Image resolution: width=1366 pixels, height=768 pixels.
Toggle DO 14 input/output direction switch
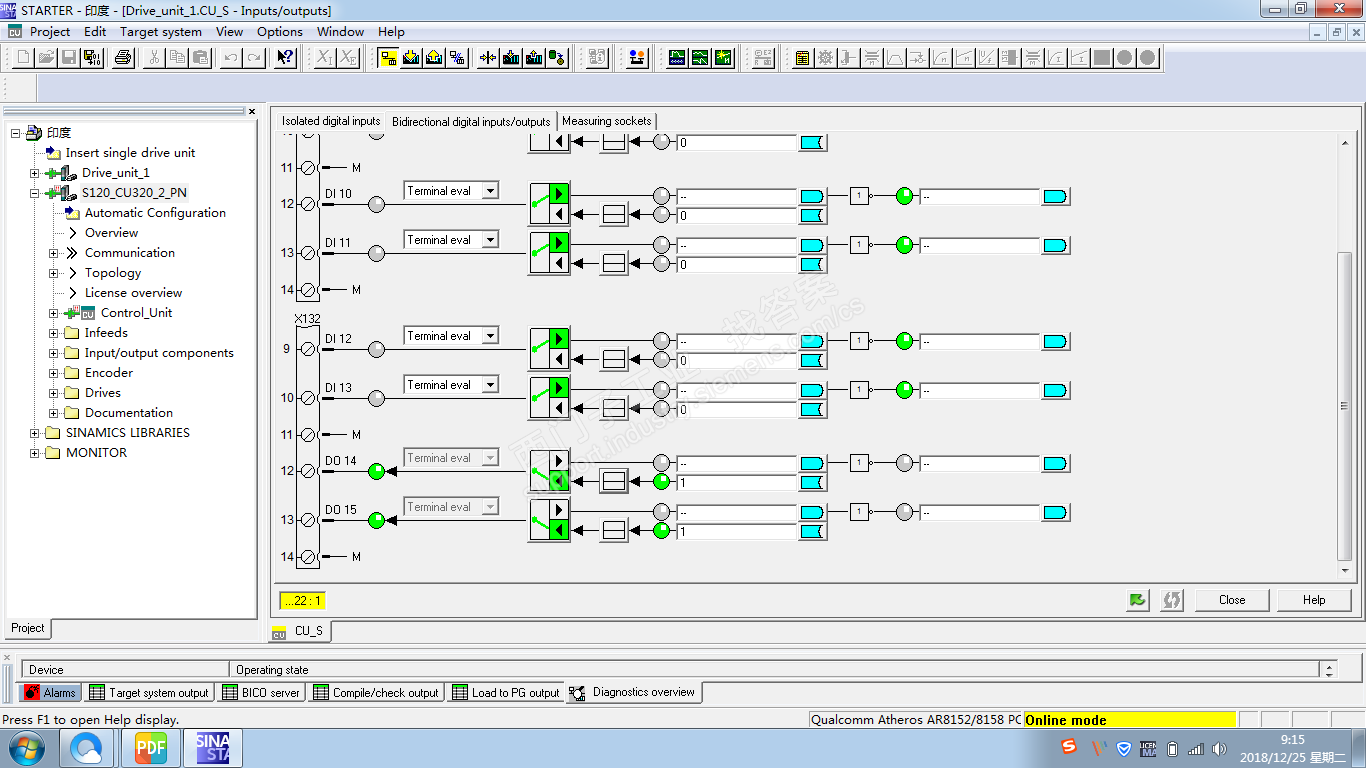coord(549,470)
